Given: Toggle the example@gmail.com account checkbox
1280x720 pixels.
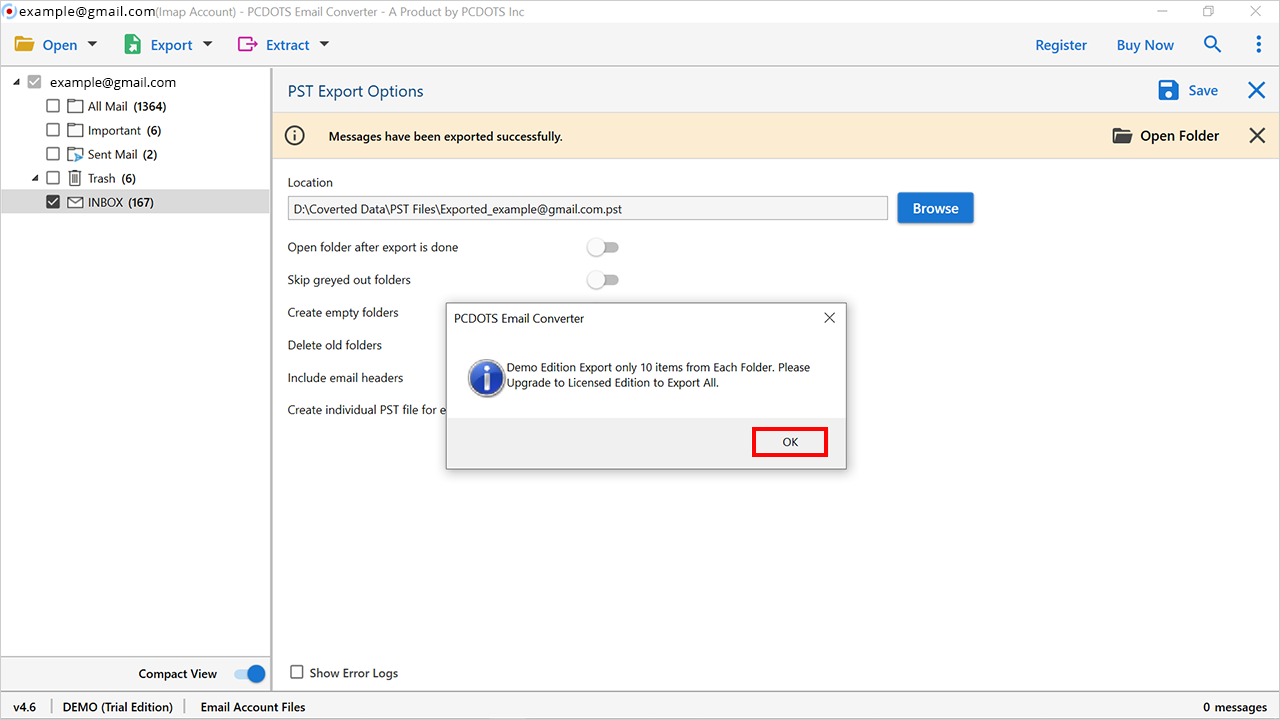Looking at the screenshot, I should (x=35, y=82).
